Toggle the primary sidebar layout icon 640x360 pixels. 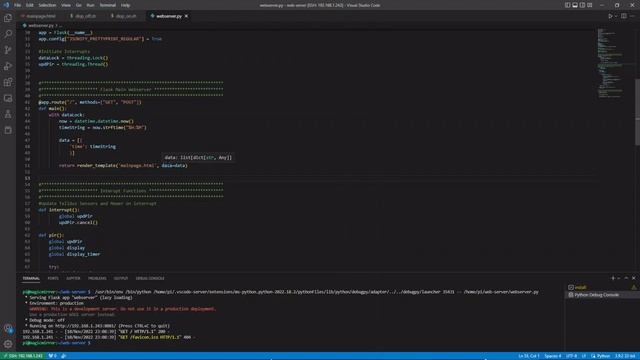[x=567, y=5]
